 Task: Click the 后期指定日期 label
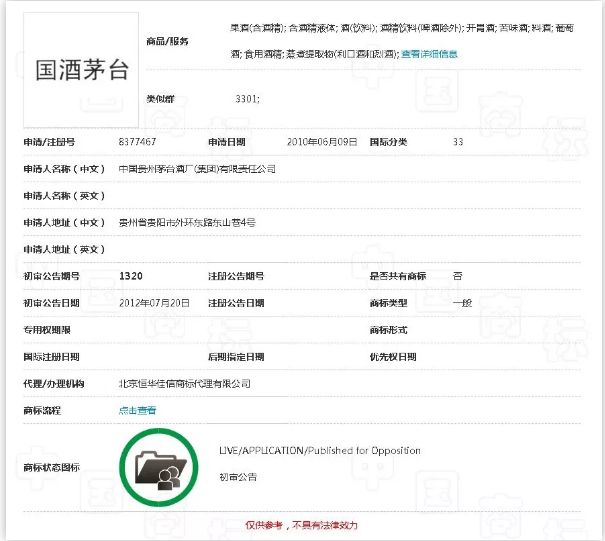pos(236,357)
